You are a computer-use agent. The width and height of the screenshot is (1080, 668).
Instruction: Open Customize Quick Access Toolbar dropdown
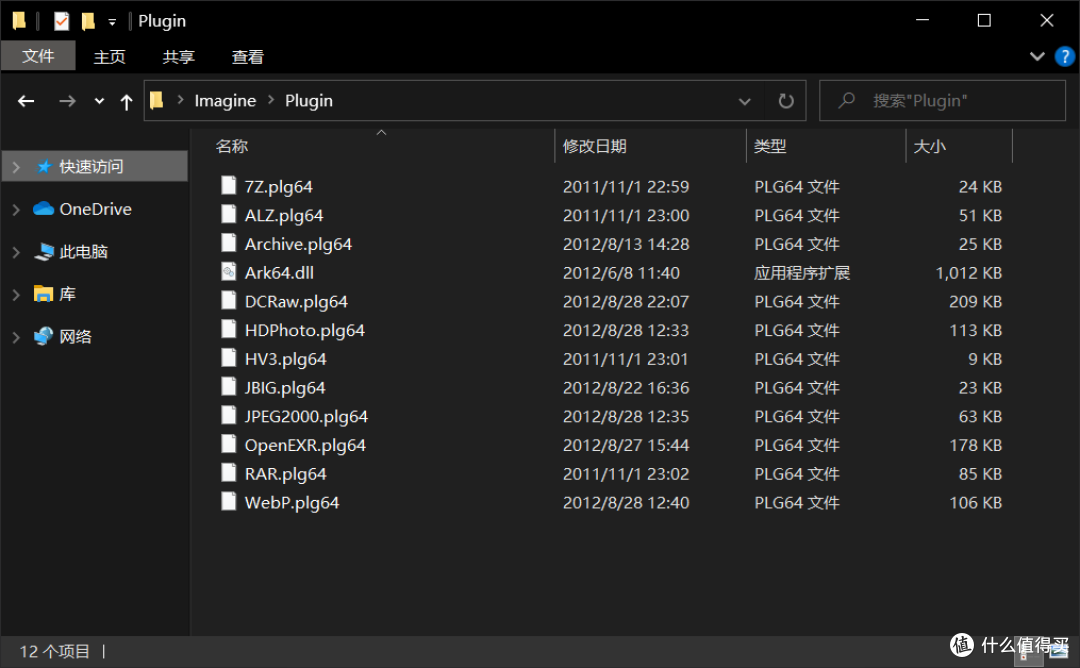tap(112, 23)
